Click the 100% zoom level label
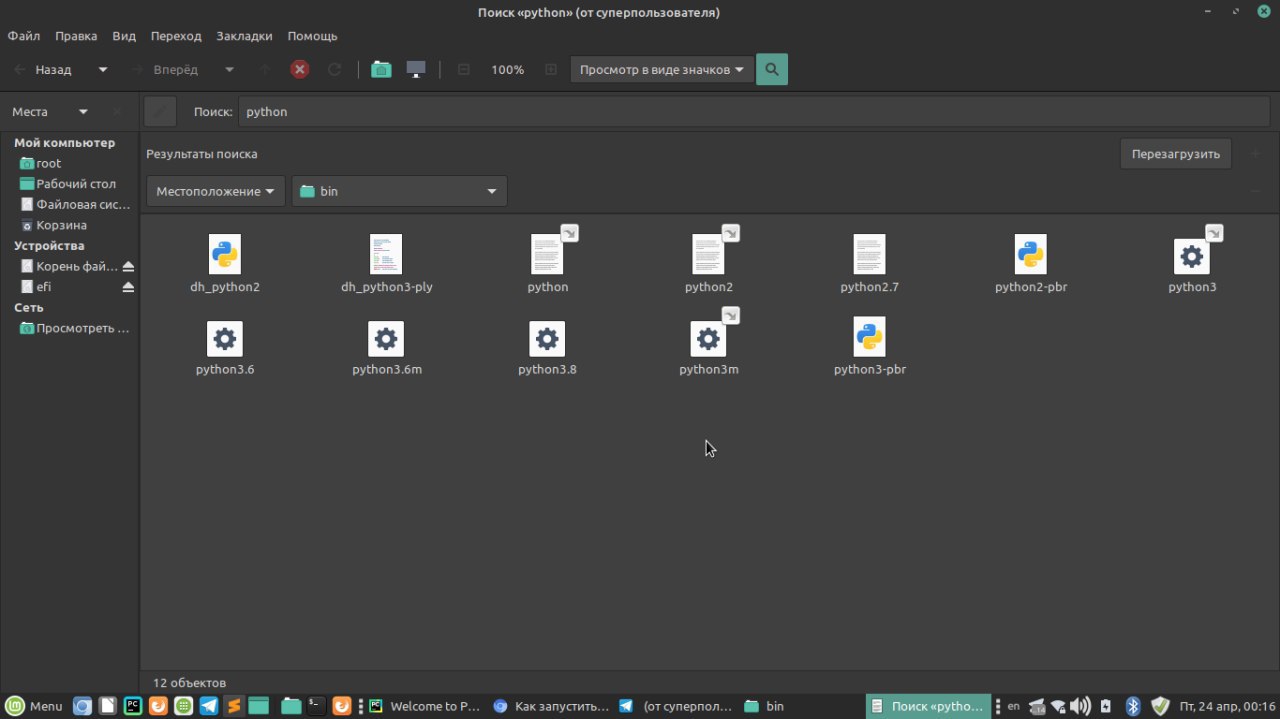This screenshot has height=719, width=1280. (508, 70)
